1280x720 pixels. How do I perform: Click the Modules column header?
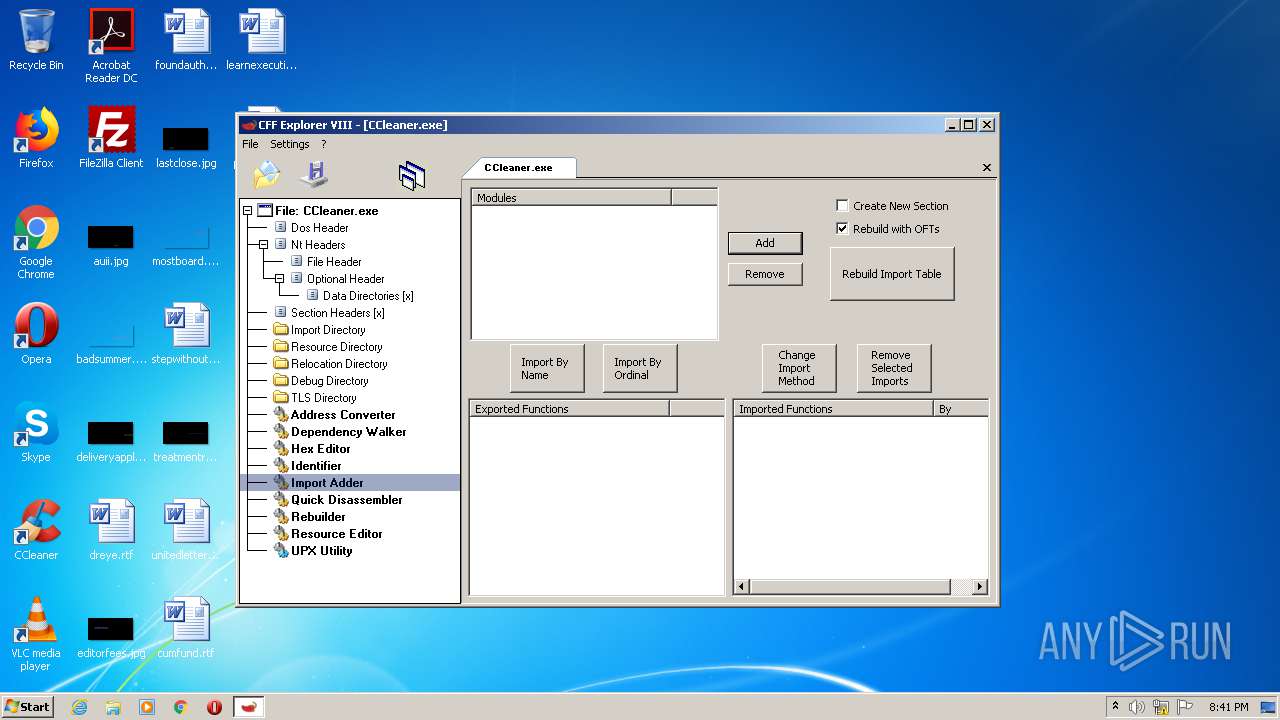pyautogui.click(x=572, y=198)
